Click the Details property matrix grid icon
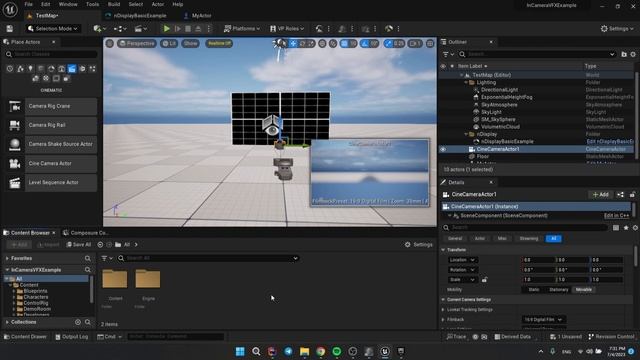Screen dimensions: 640x360 coord(616,227)
